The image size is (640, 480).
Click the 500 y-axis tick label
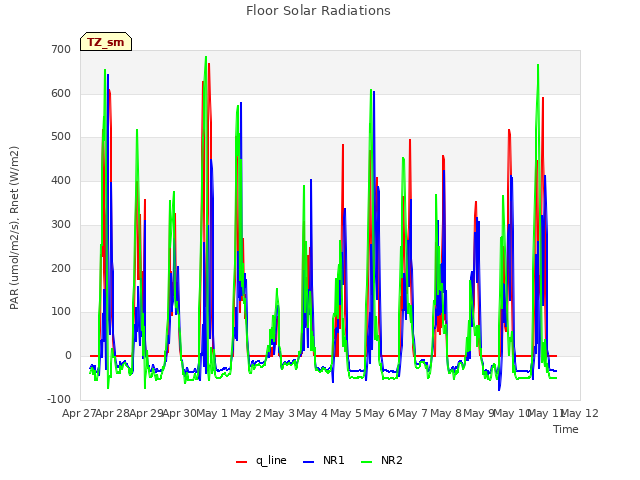pos(61,137)
